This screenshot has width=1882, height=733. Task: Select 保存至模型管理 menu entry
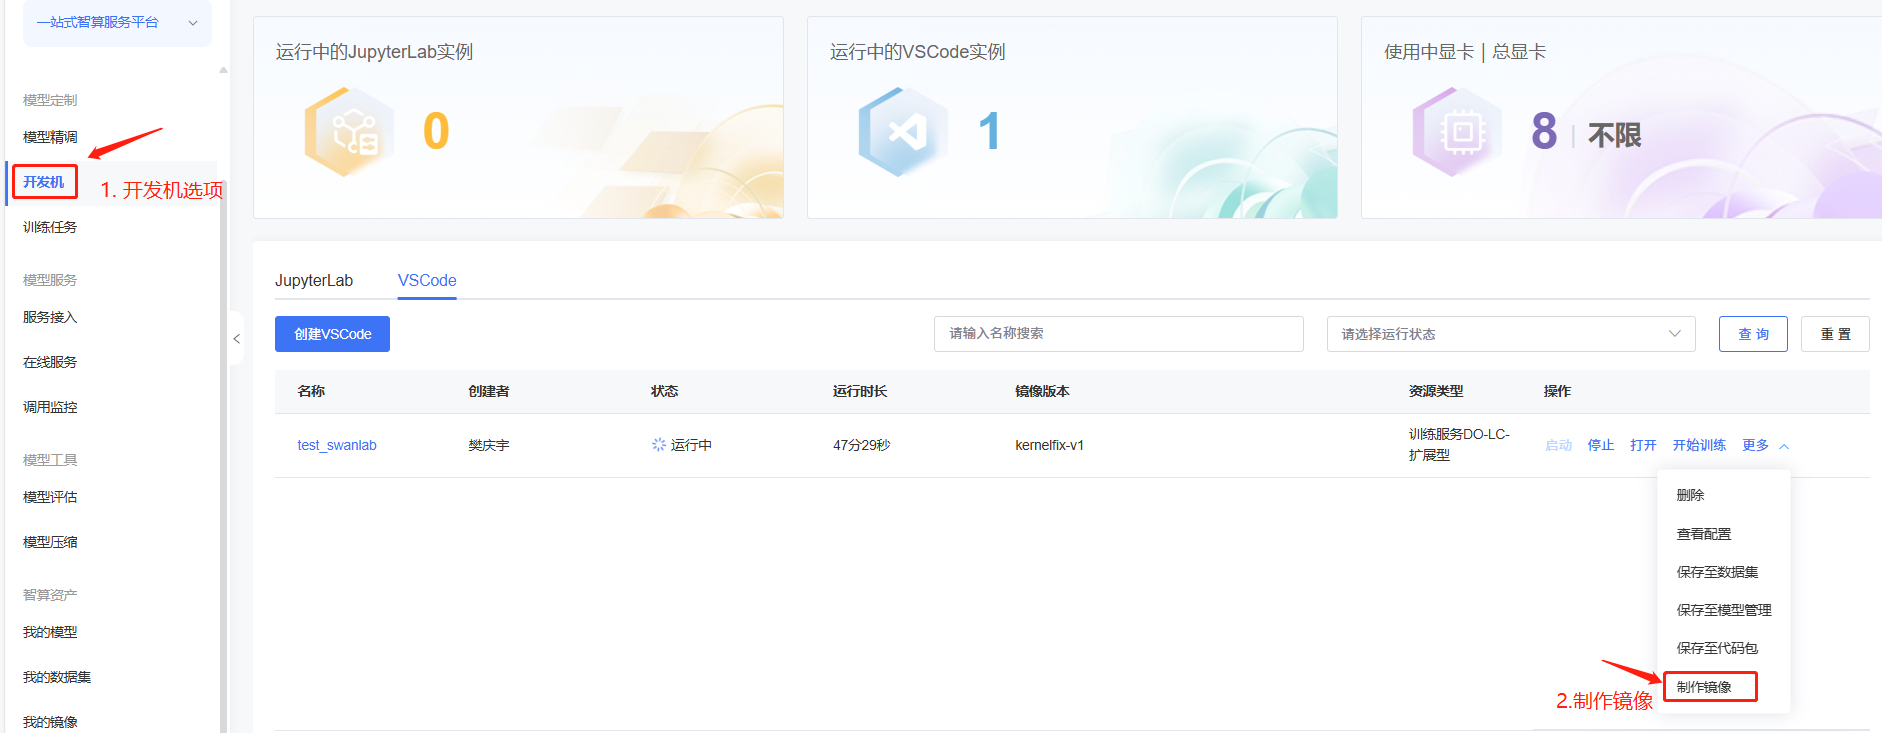(x=1724, y=610)
